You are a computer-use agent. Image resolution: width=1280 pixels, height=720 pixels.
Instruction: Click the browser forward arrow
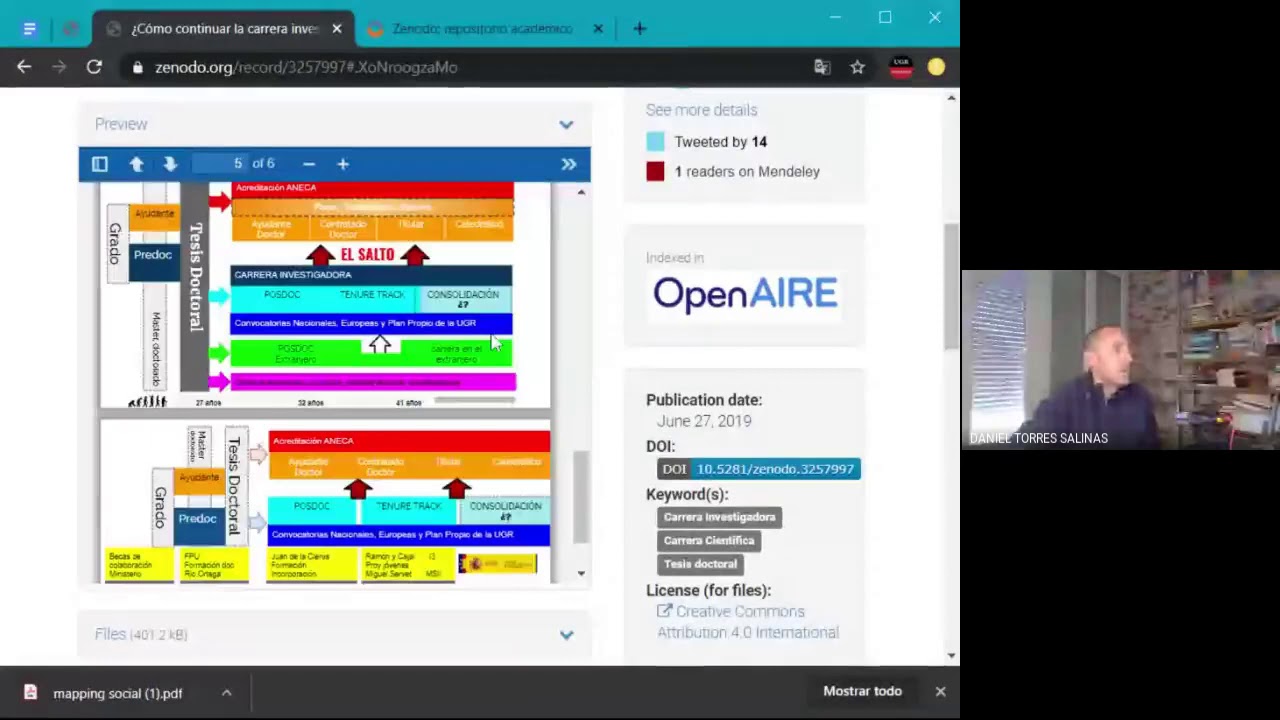(59, 67)
